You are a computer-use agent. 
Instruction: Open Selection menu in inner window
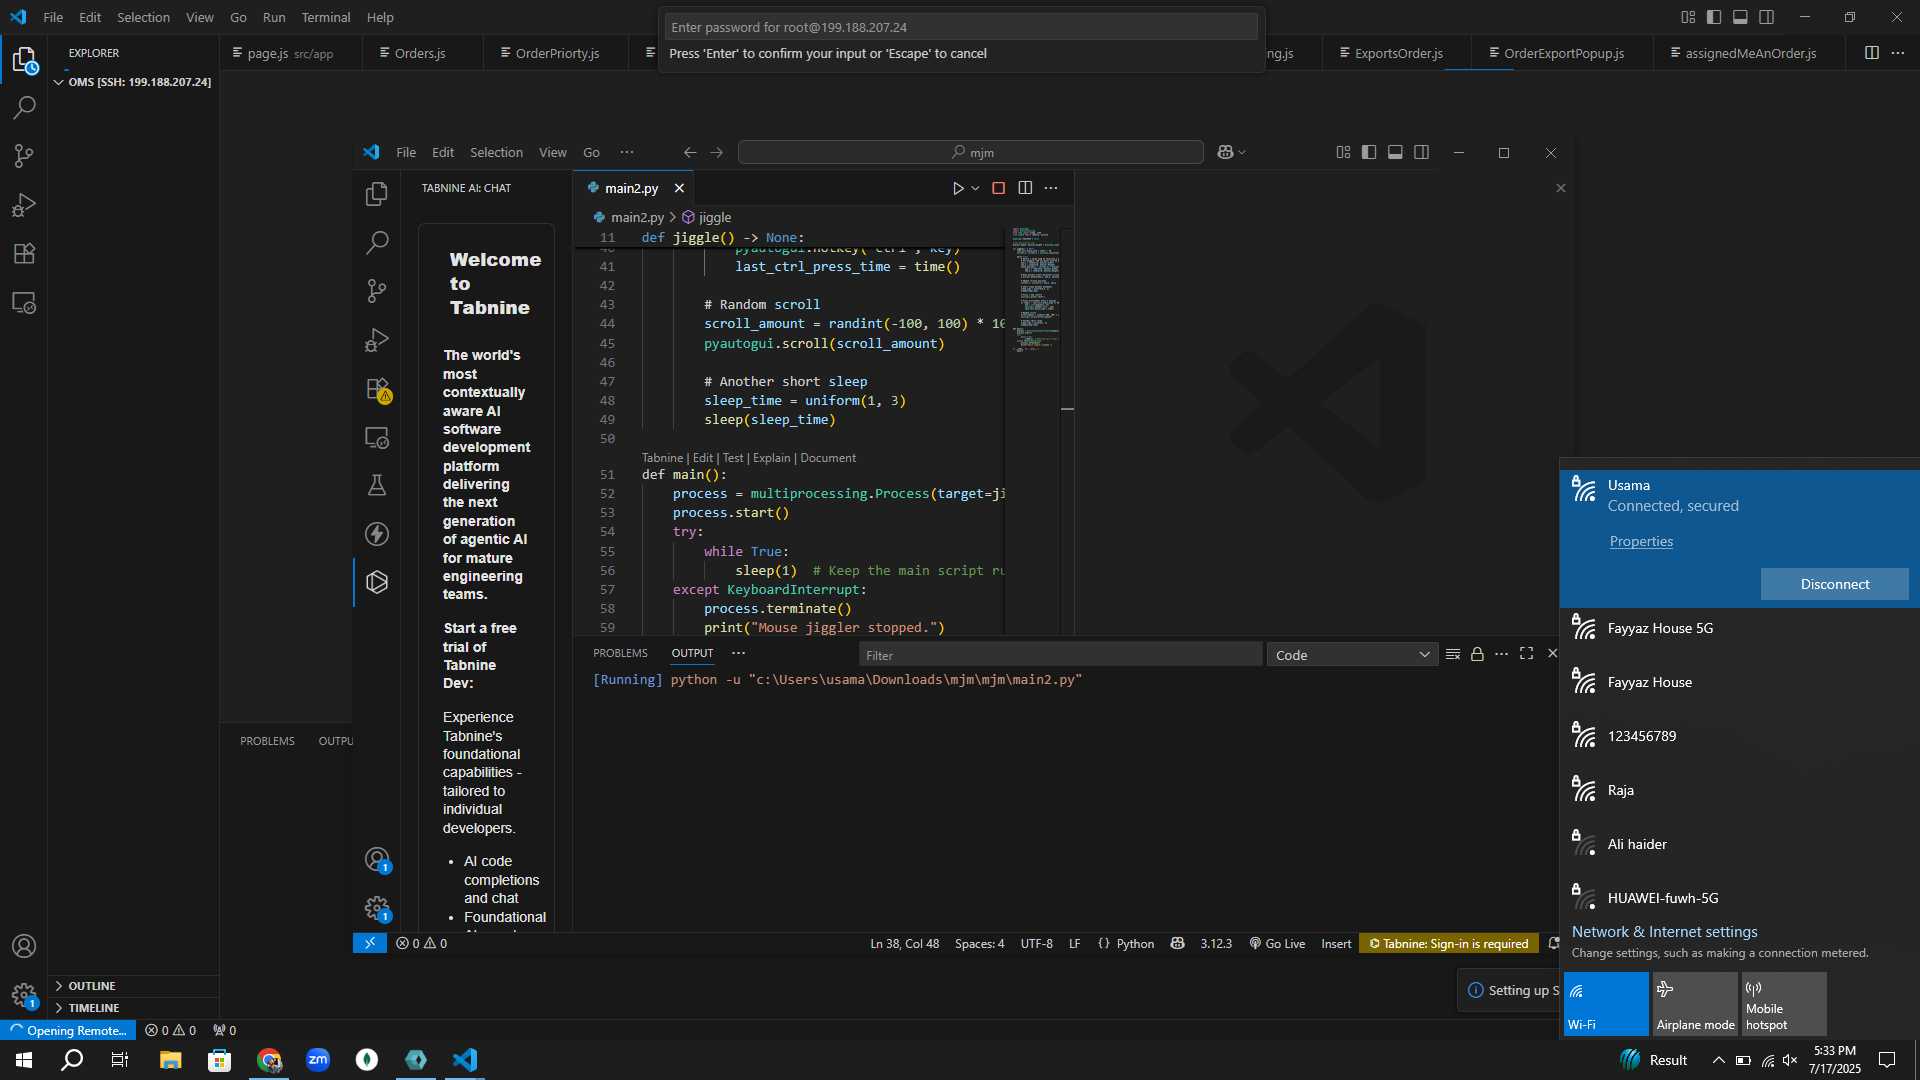tap(496, 152)
